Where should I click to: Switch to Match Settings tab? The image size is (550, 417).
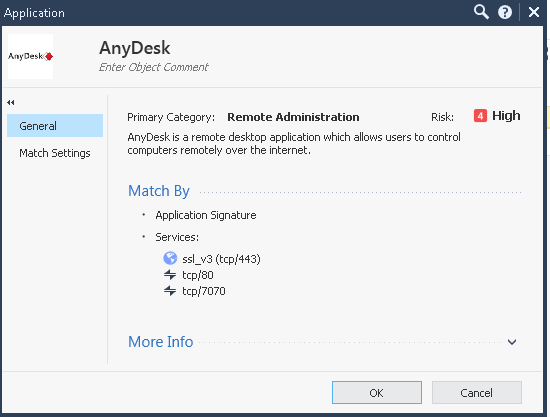pos(55,153)
